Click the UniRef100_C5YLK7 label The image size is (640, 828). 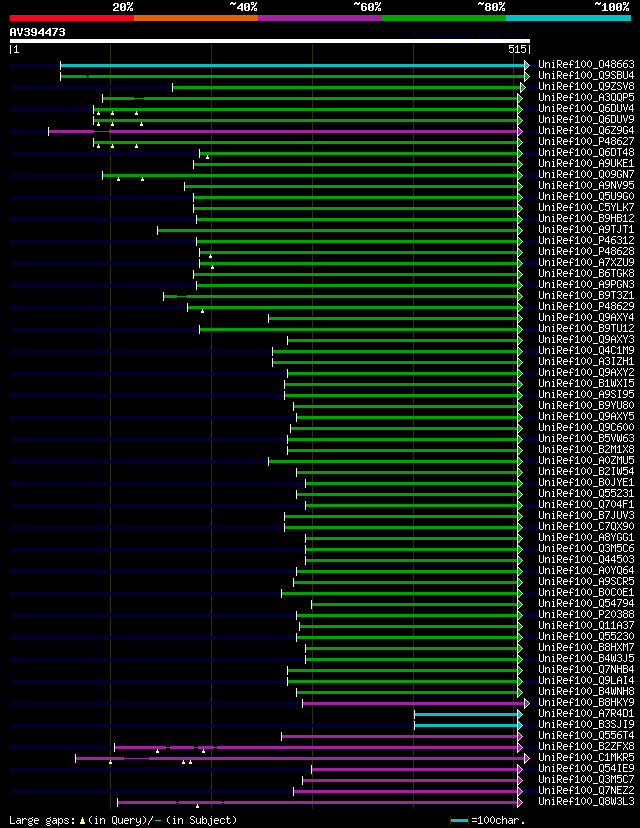point(586,208)
